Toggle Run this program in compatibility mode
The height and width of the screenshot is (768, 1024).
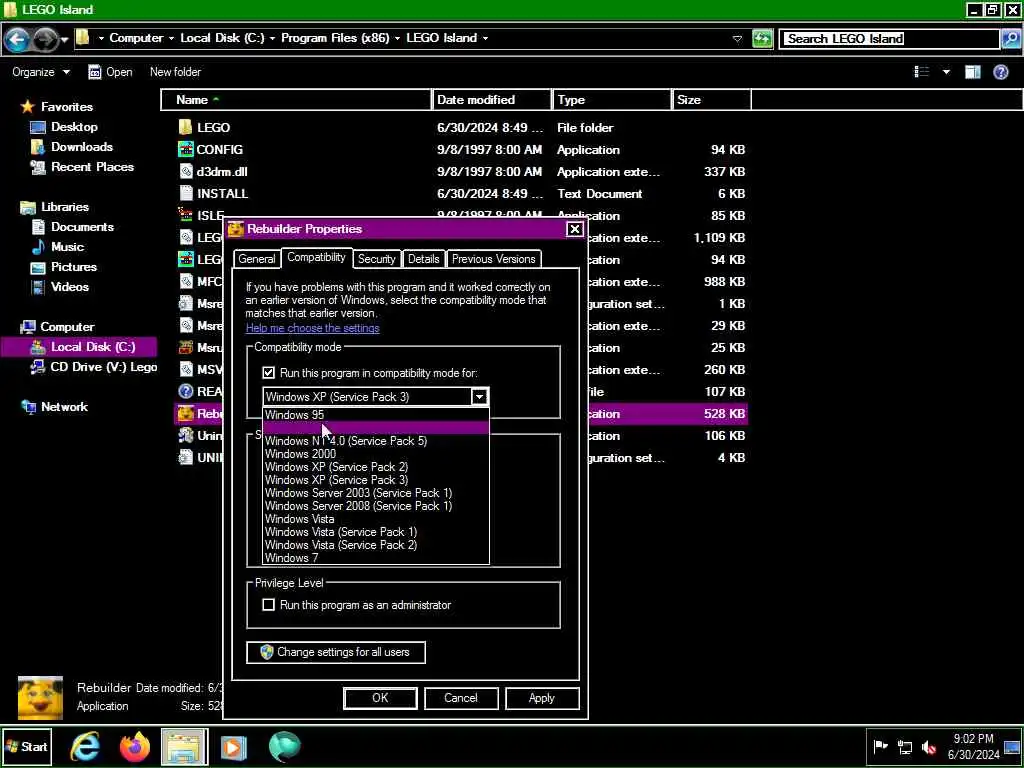pos(268,373)
